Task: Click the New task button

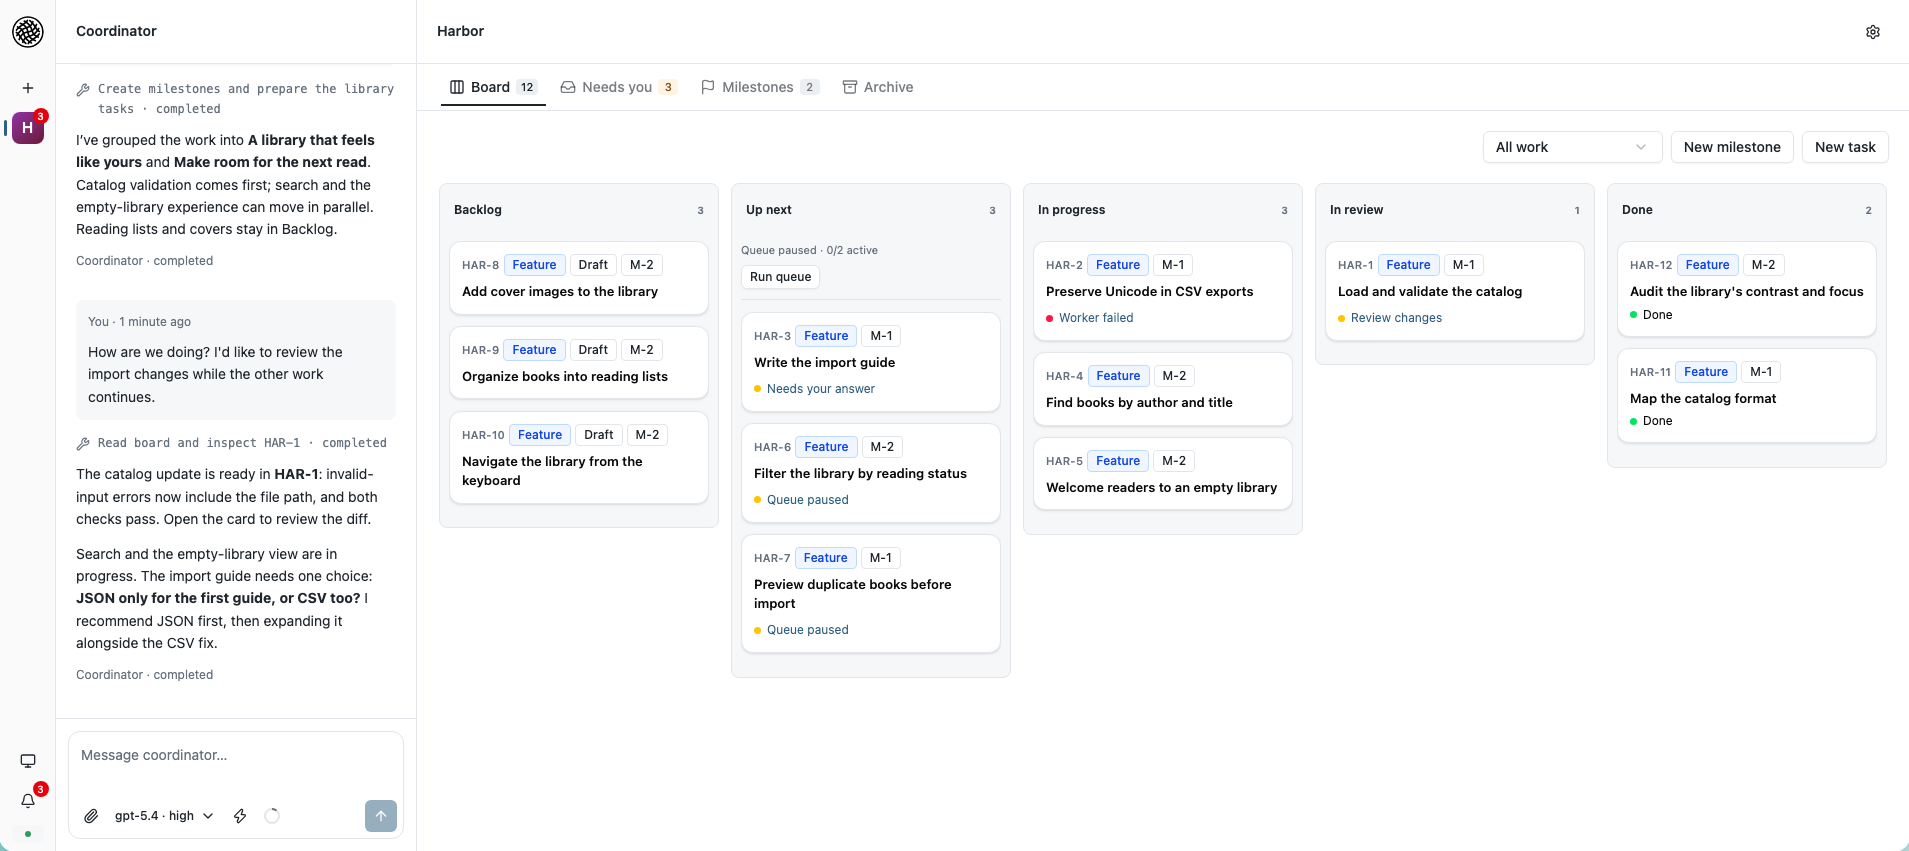Action: (x=1845, y=147)
